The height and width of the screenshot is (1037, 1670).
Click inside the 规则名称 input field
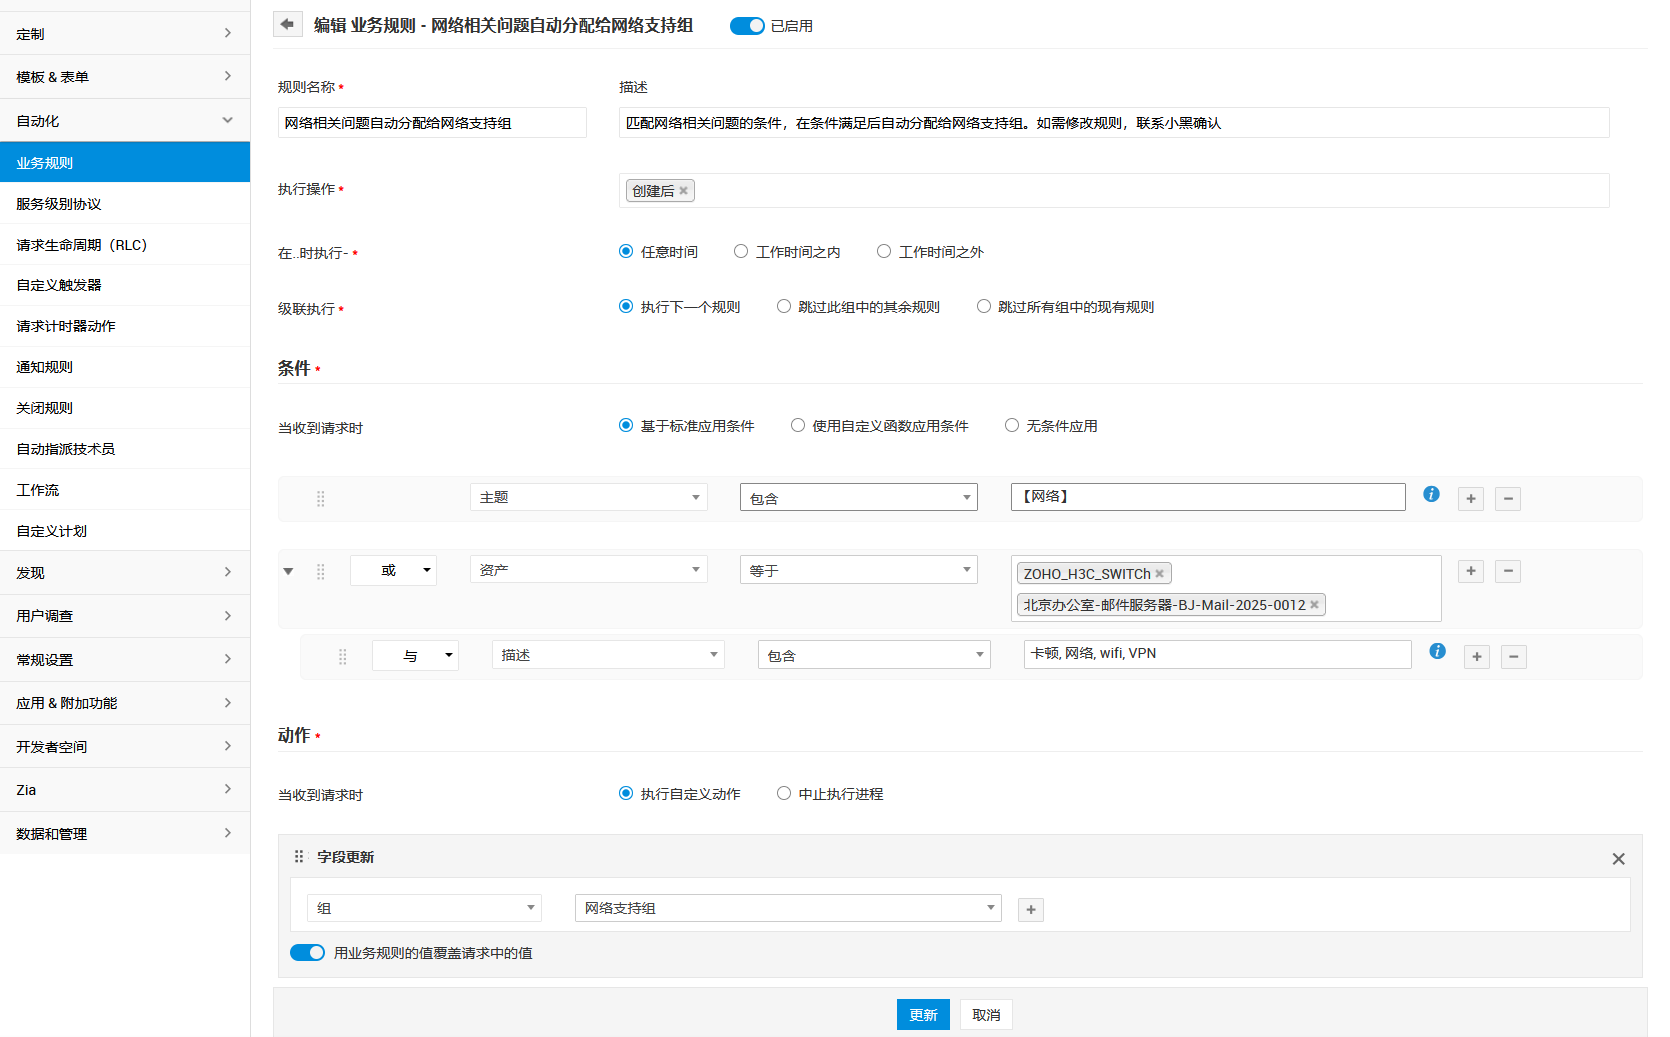point(432,122)
